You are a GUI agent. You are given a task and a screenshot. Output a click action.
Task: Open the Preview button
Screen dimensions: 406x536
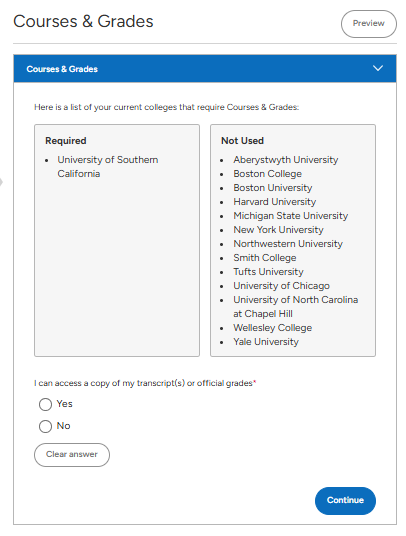pos(369,24)
